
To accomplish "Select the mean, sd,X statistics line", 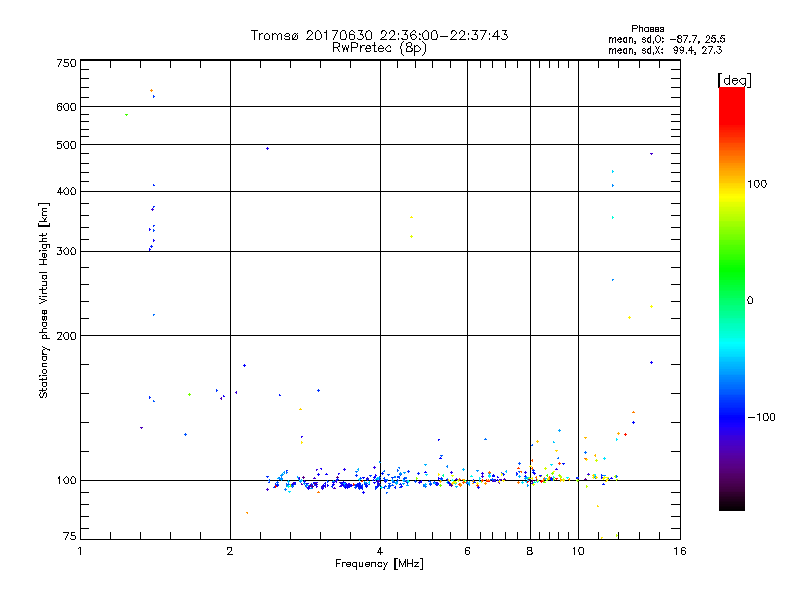I will (666, 49).
